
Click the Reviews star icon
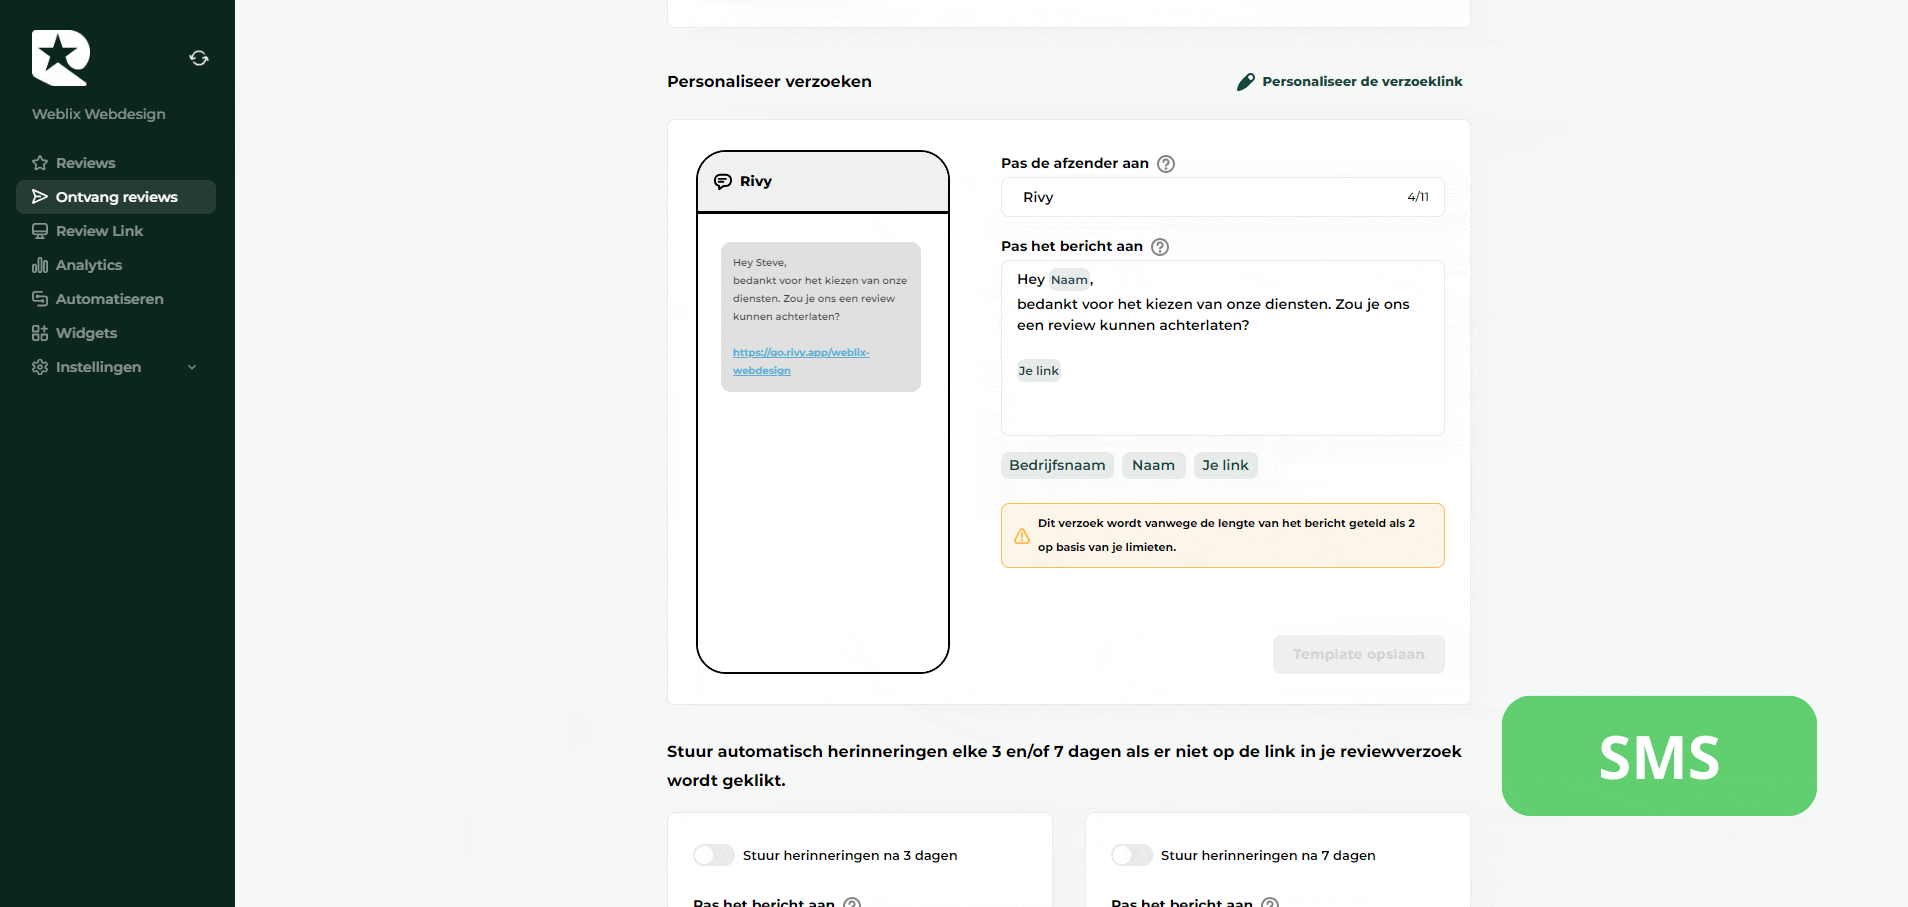(40, 163)
